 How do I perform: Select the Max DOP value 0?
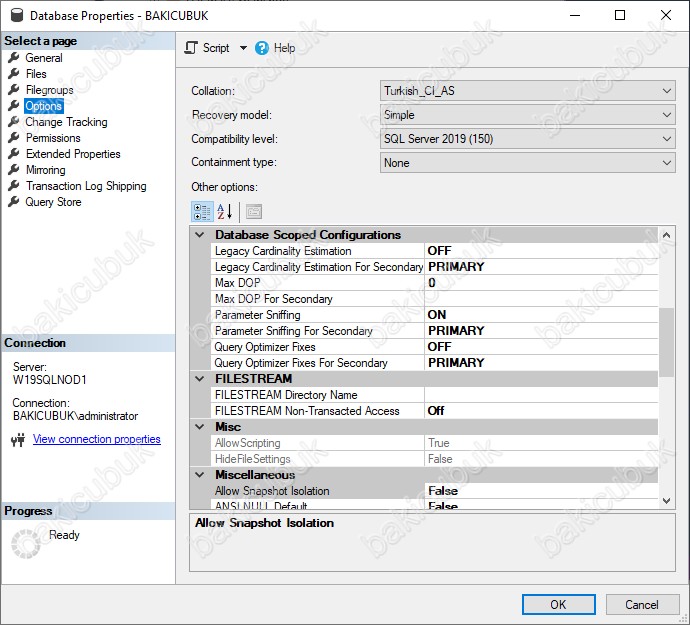(541, 283)
